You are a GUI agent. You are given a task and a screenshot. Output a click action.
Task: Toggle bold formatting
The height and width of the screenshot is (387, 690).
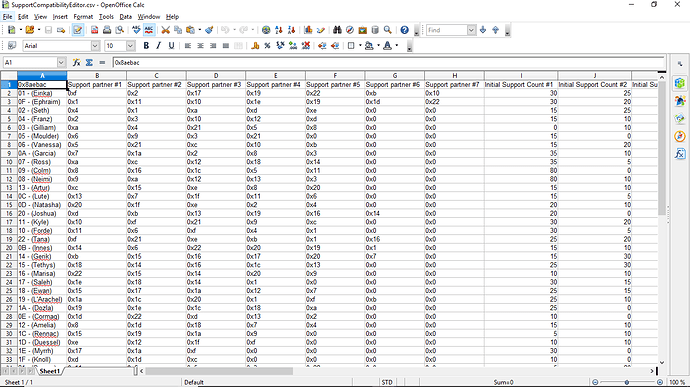[x=146, y=45]
